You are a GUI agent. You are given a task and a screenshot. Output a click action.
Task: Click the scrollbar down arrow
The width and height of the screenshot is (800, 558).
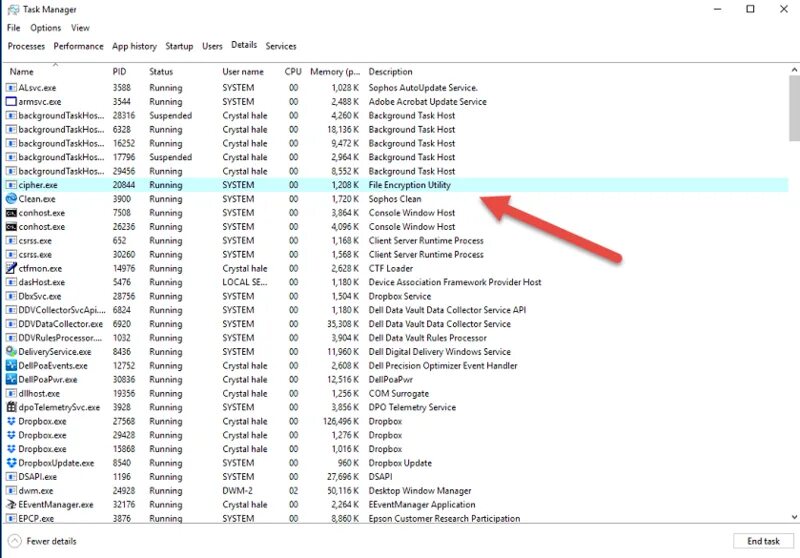(794, 517)
